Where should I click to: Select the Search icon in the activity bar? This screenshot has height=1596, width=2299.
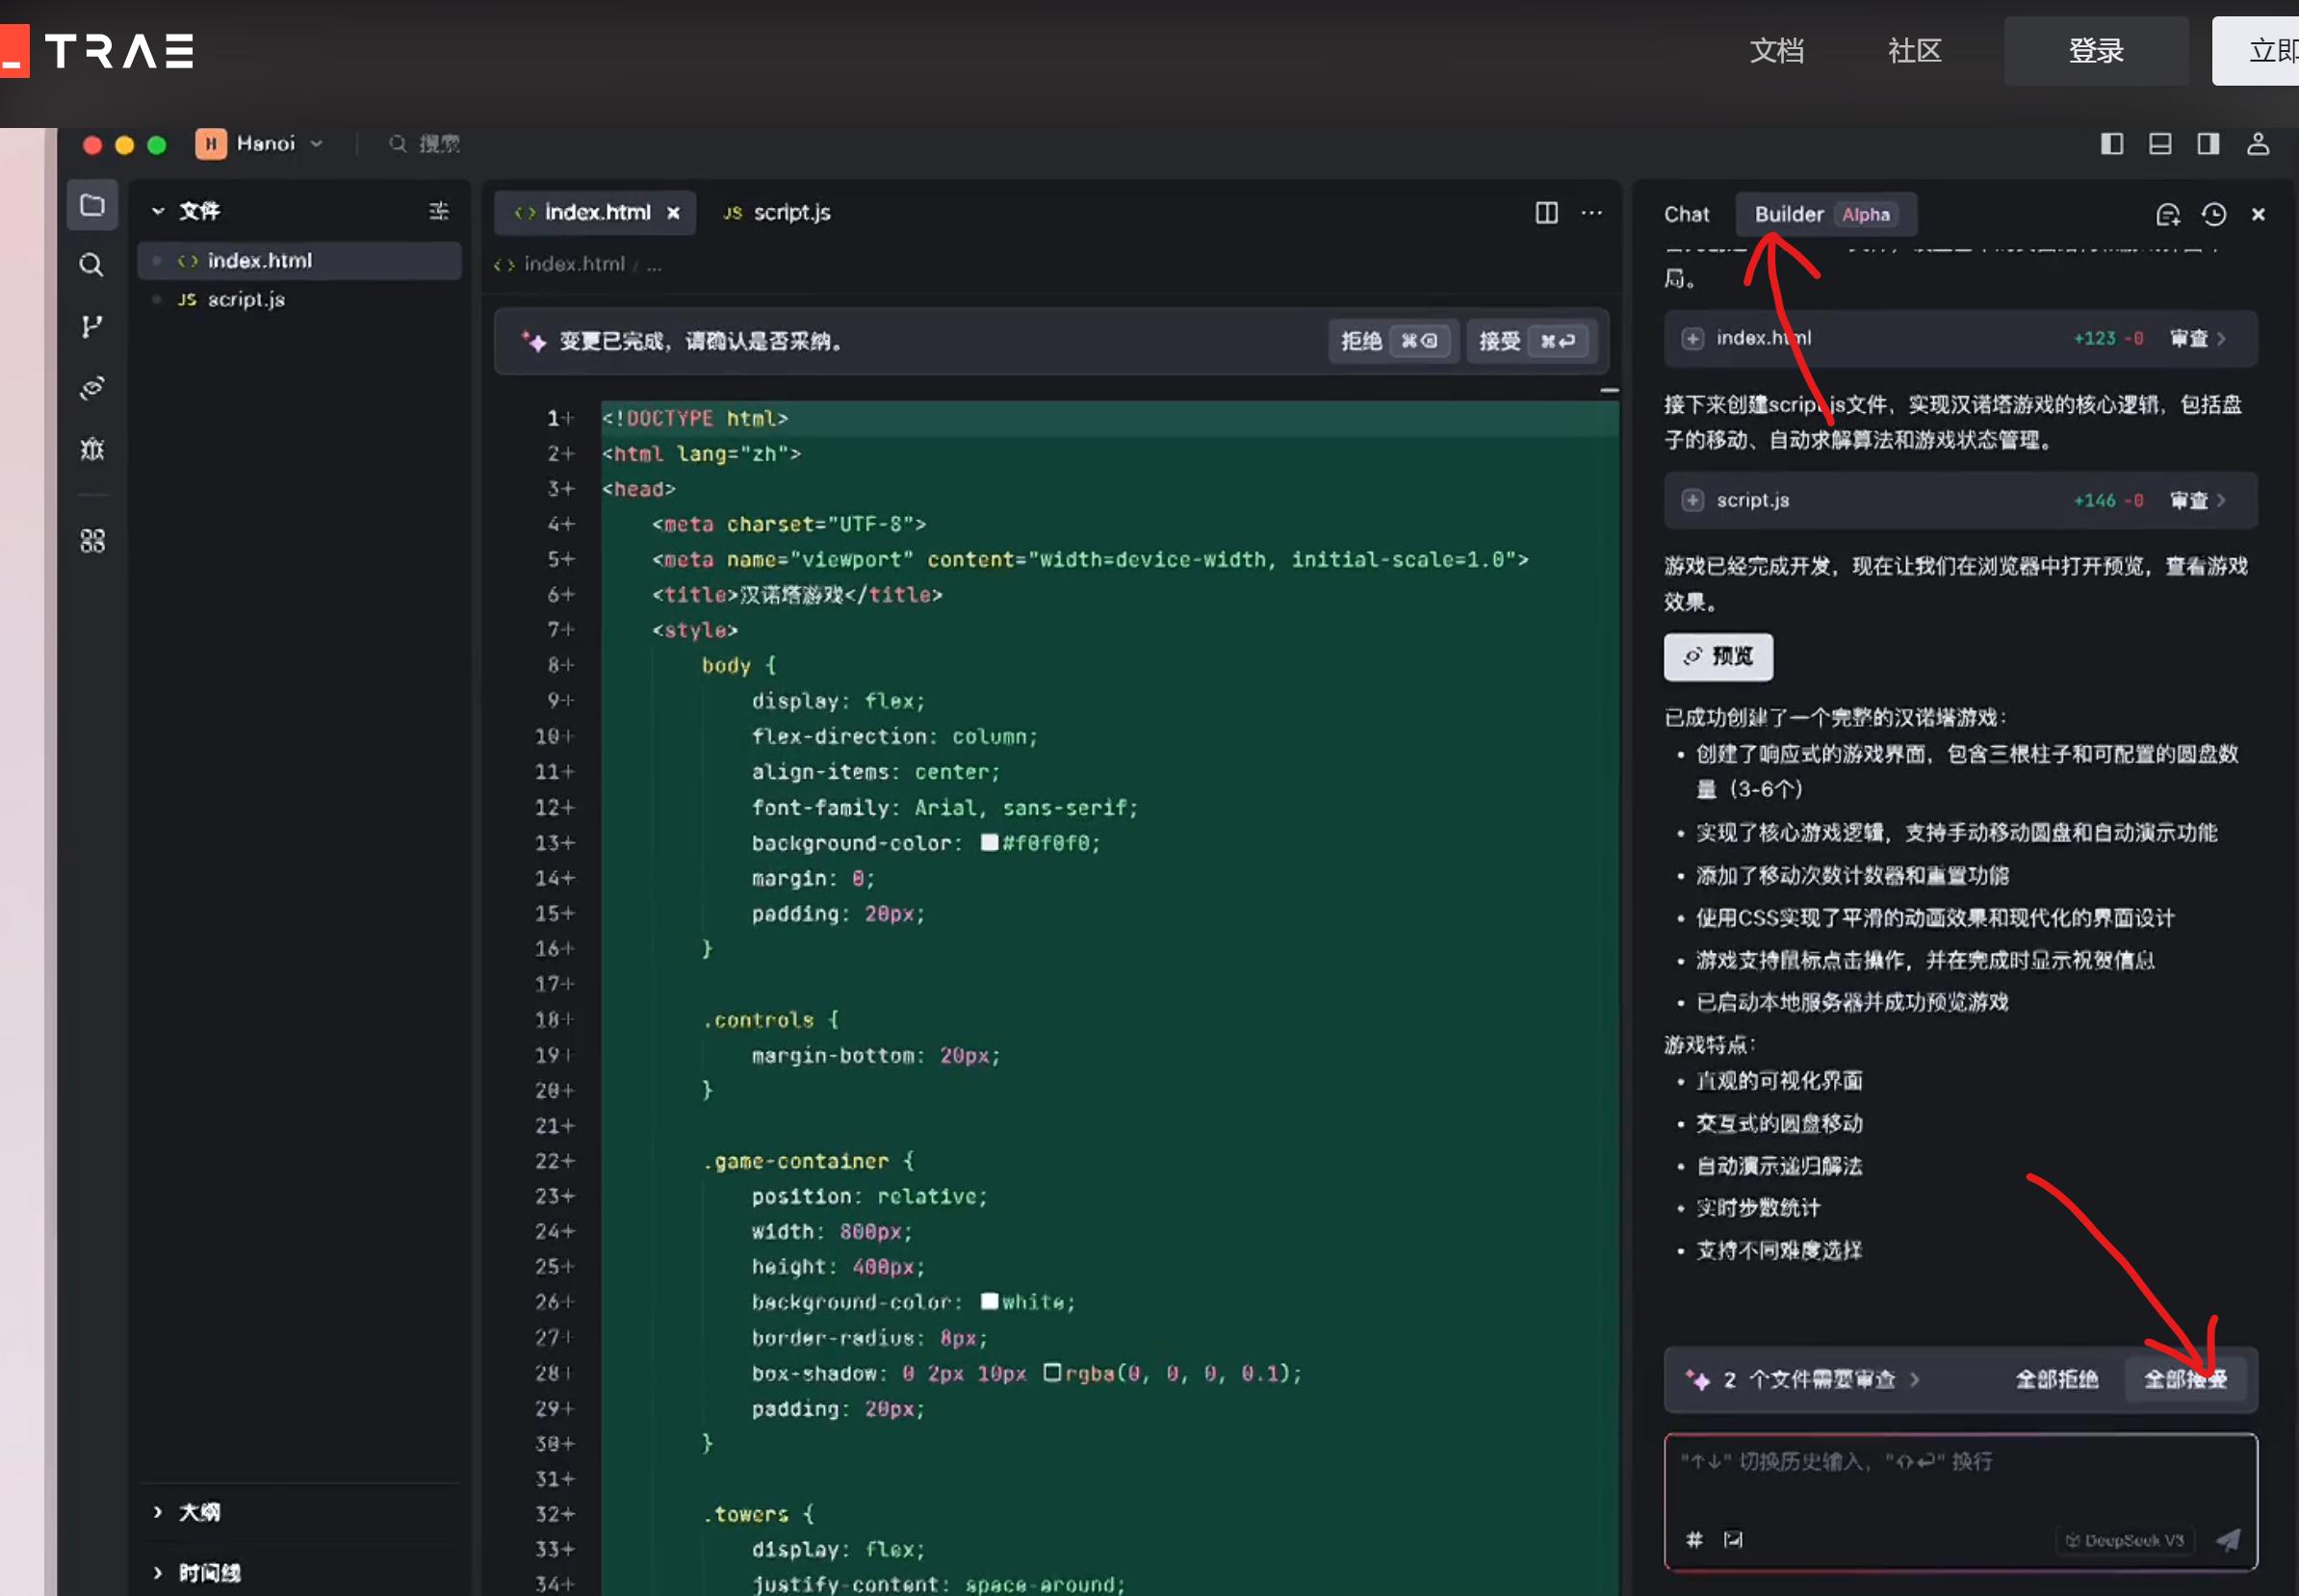click(91, 264)
